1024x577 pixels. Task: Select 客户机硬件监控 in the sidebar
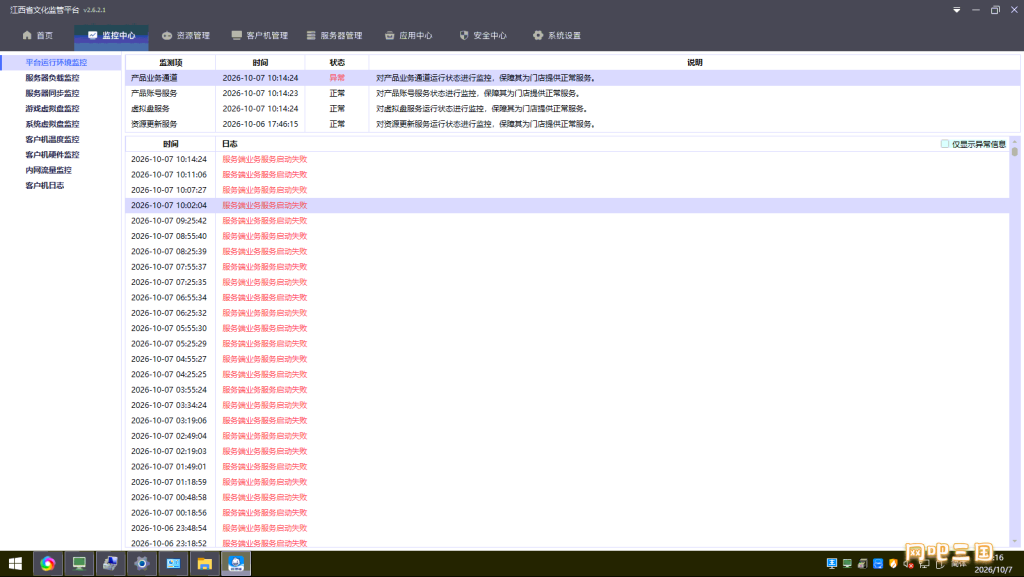pyautogui.click(x=52, y=155)
